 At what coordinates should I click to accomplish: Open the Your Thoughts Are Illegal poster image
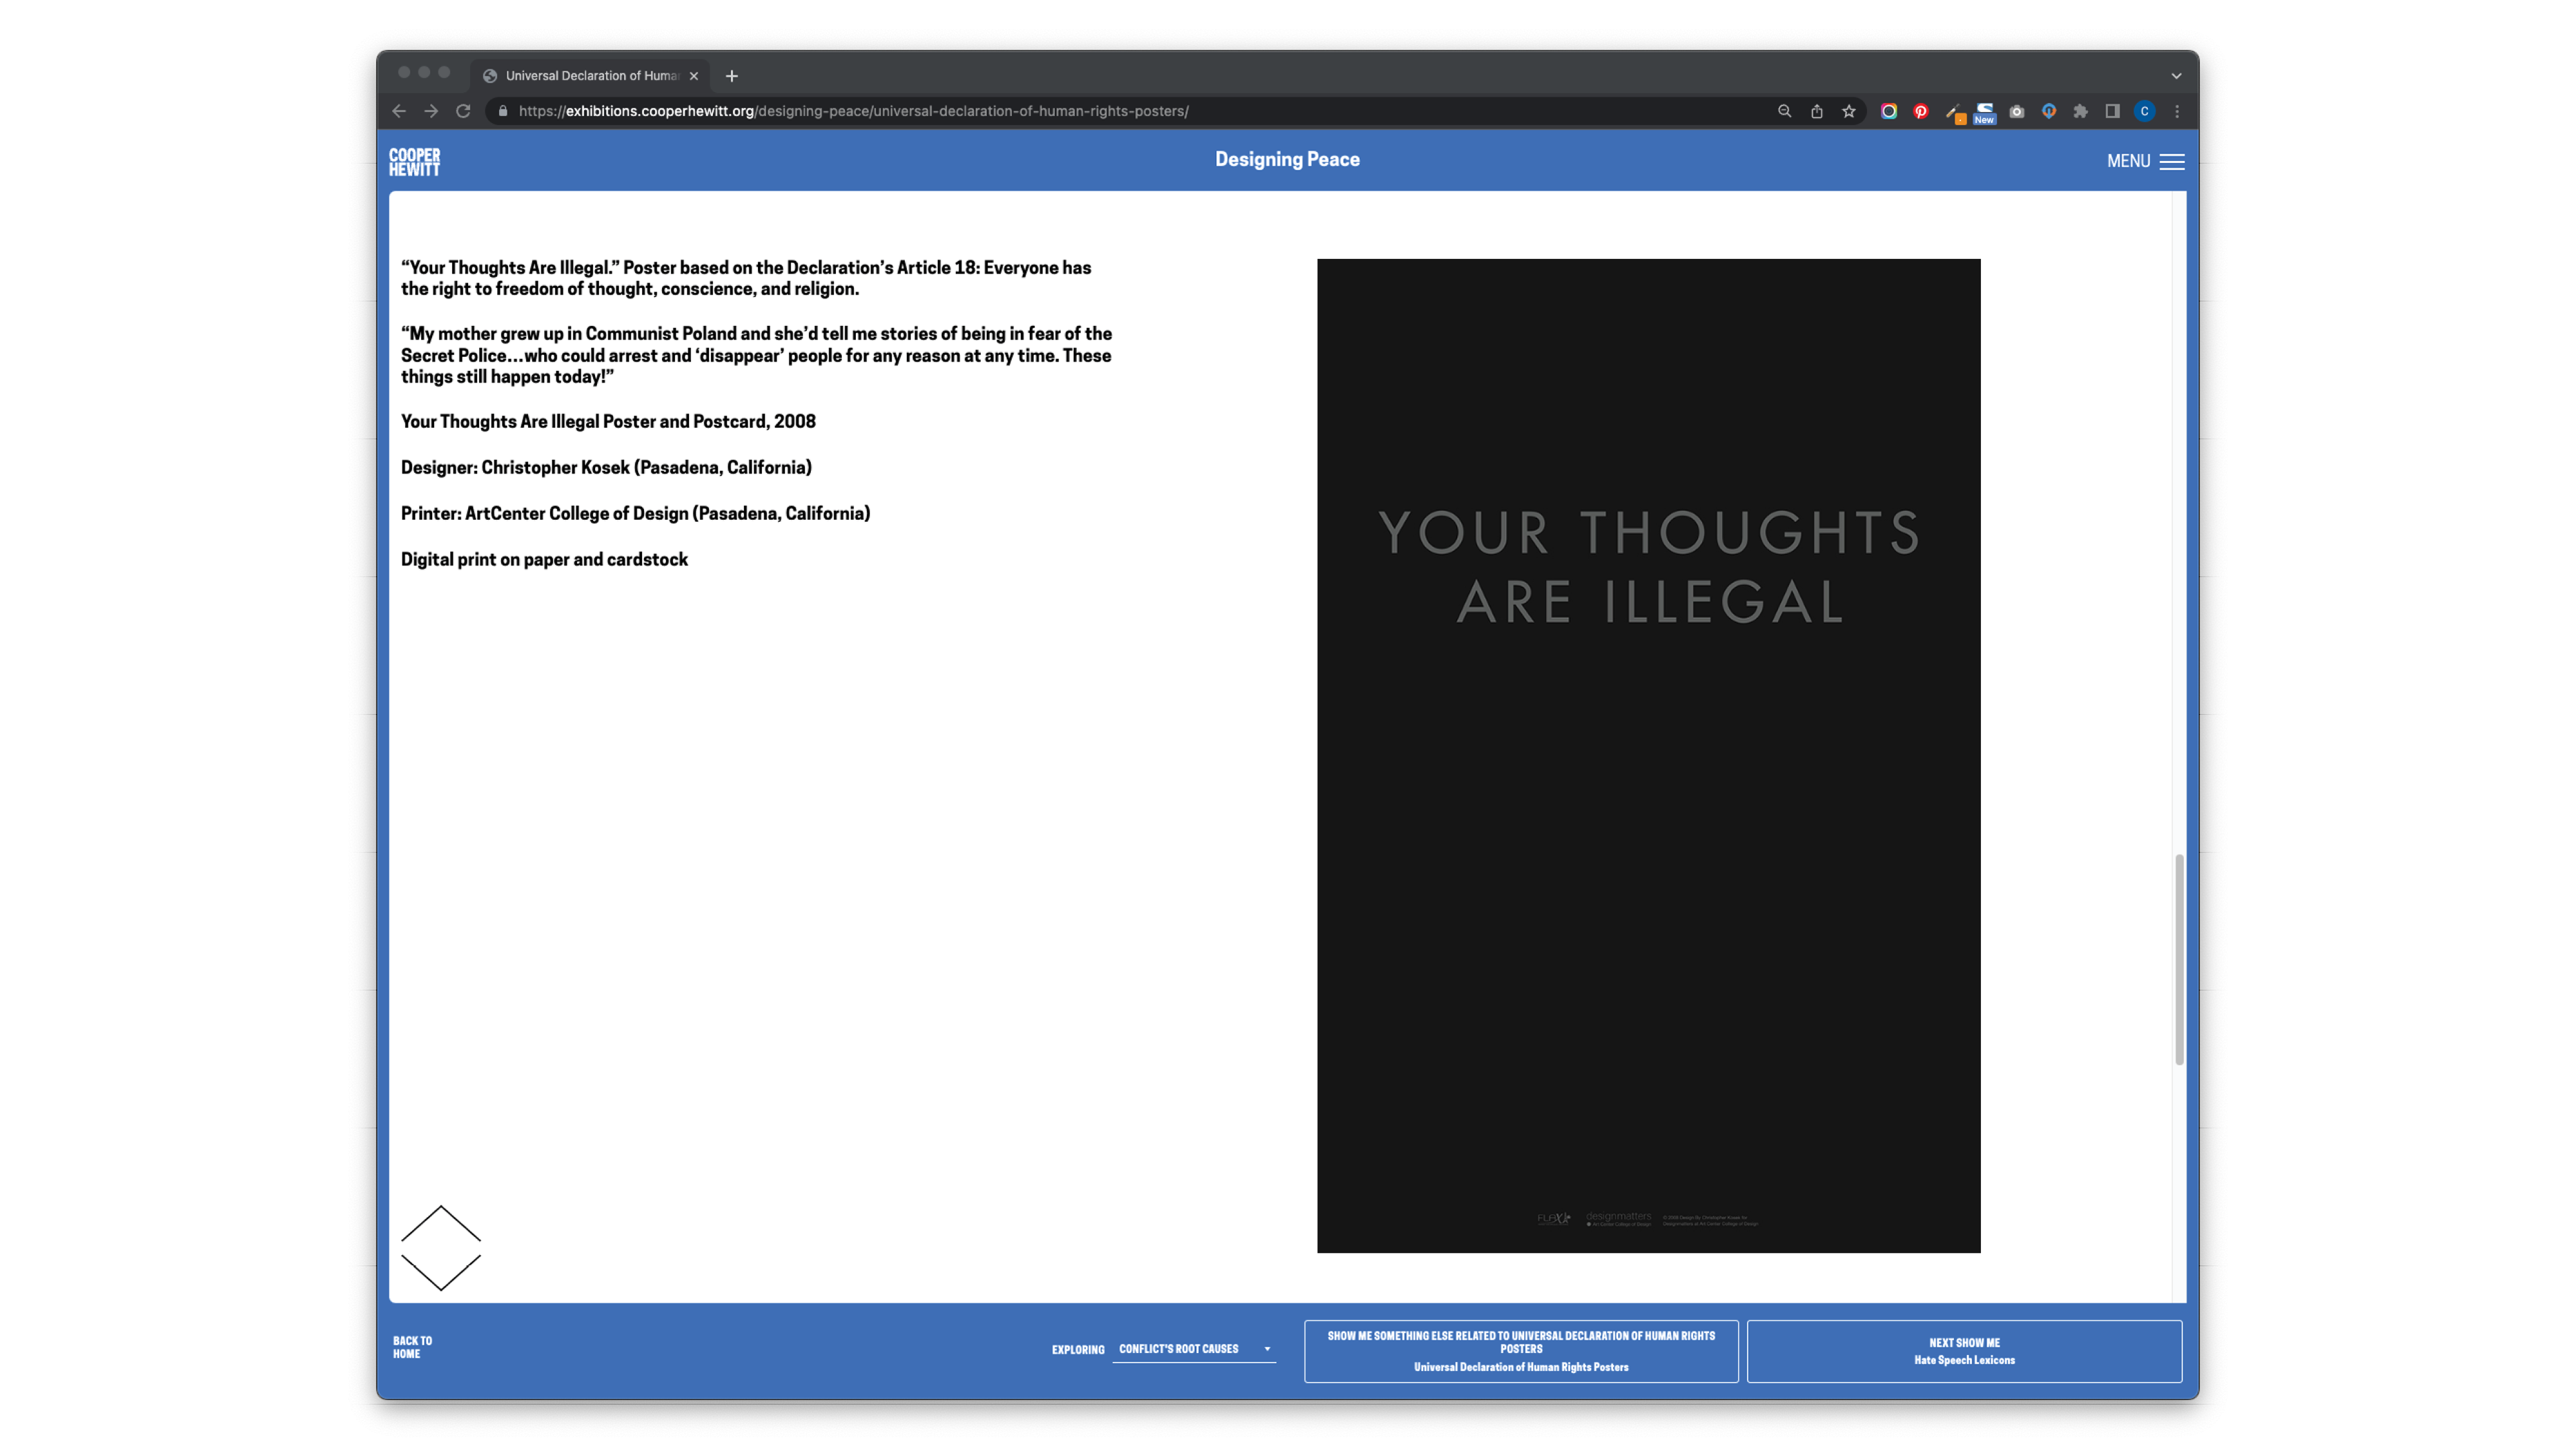coord(1648,755)
